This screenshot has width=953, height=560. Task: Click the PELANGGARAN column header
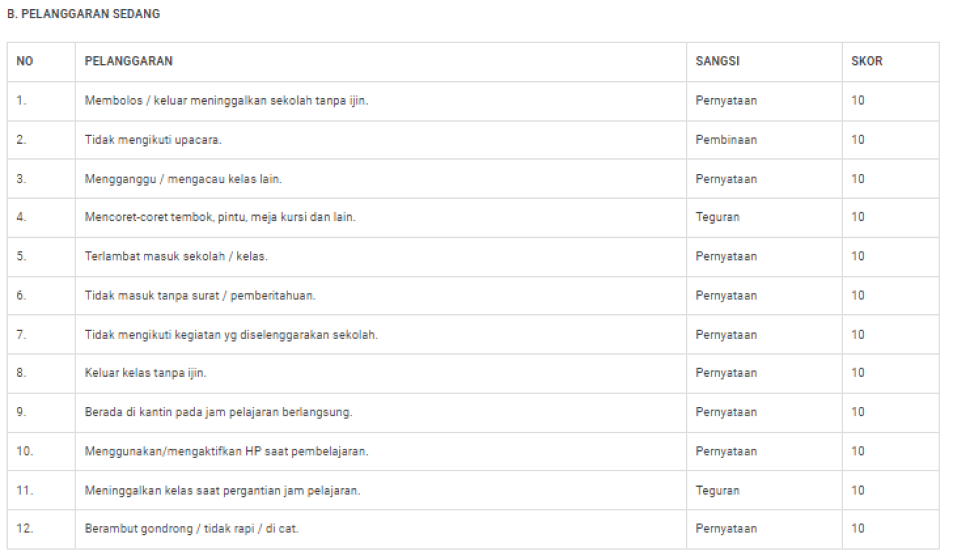128,61
